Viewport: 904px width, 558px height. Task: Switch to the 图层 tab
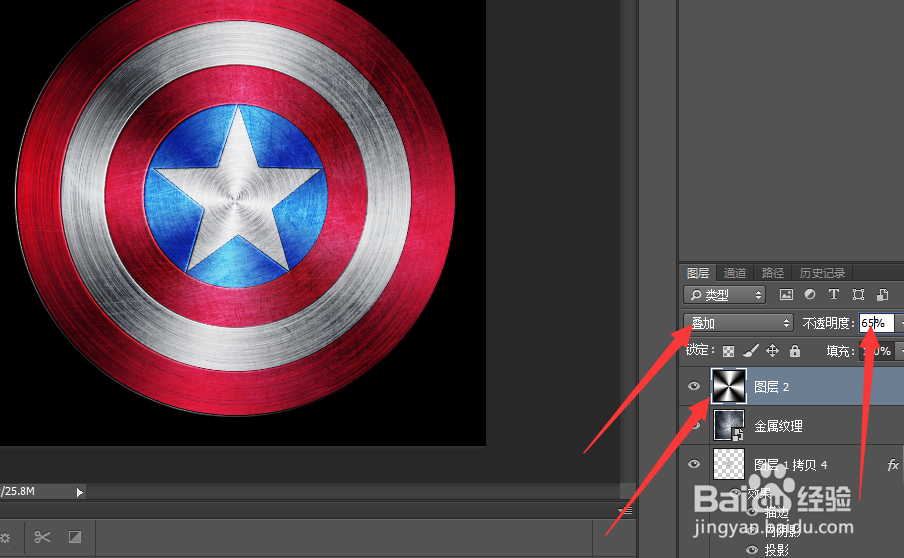(698, 273)
